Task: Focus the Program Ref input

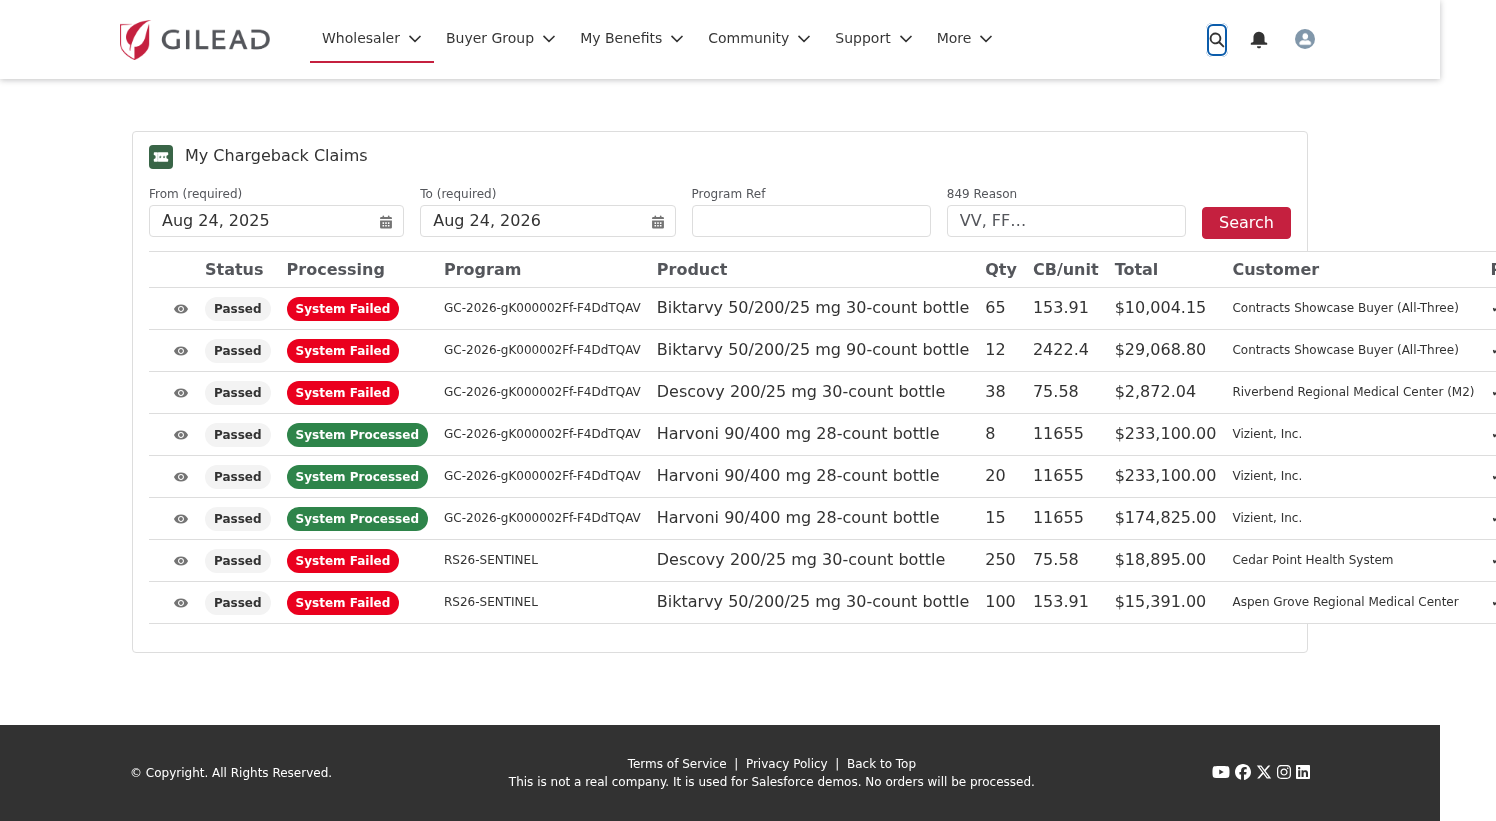Action: [811, 221]
